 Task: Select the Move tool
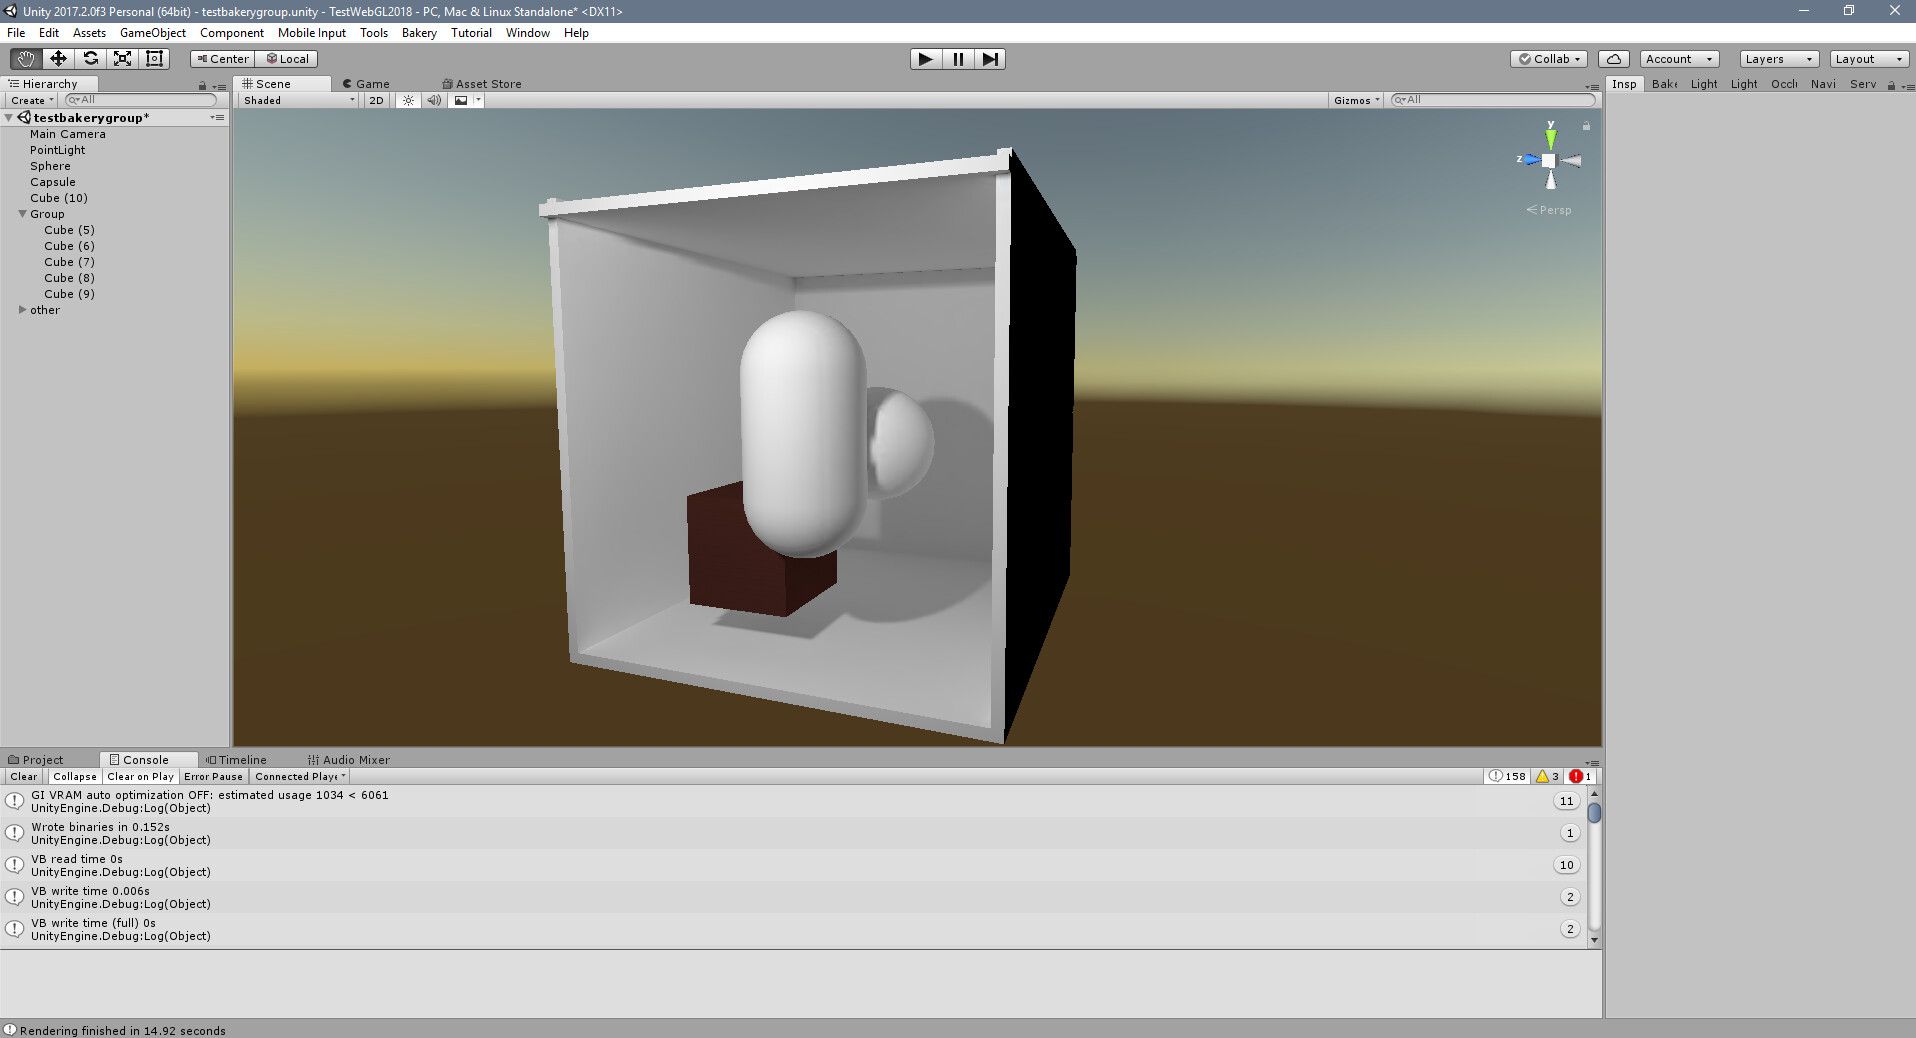click(57, 58)
